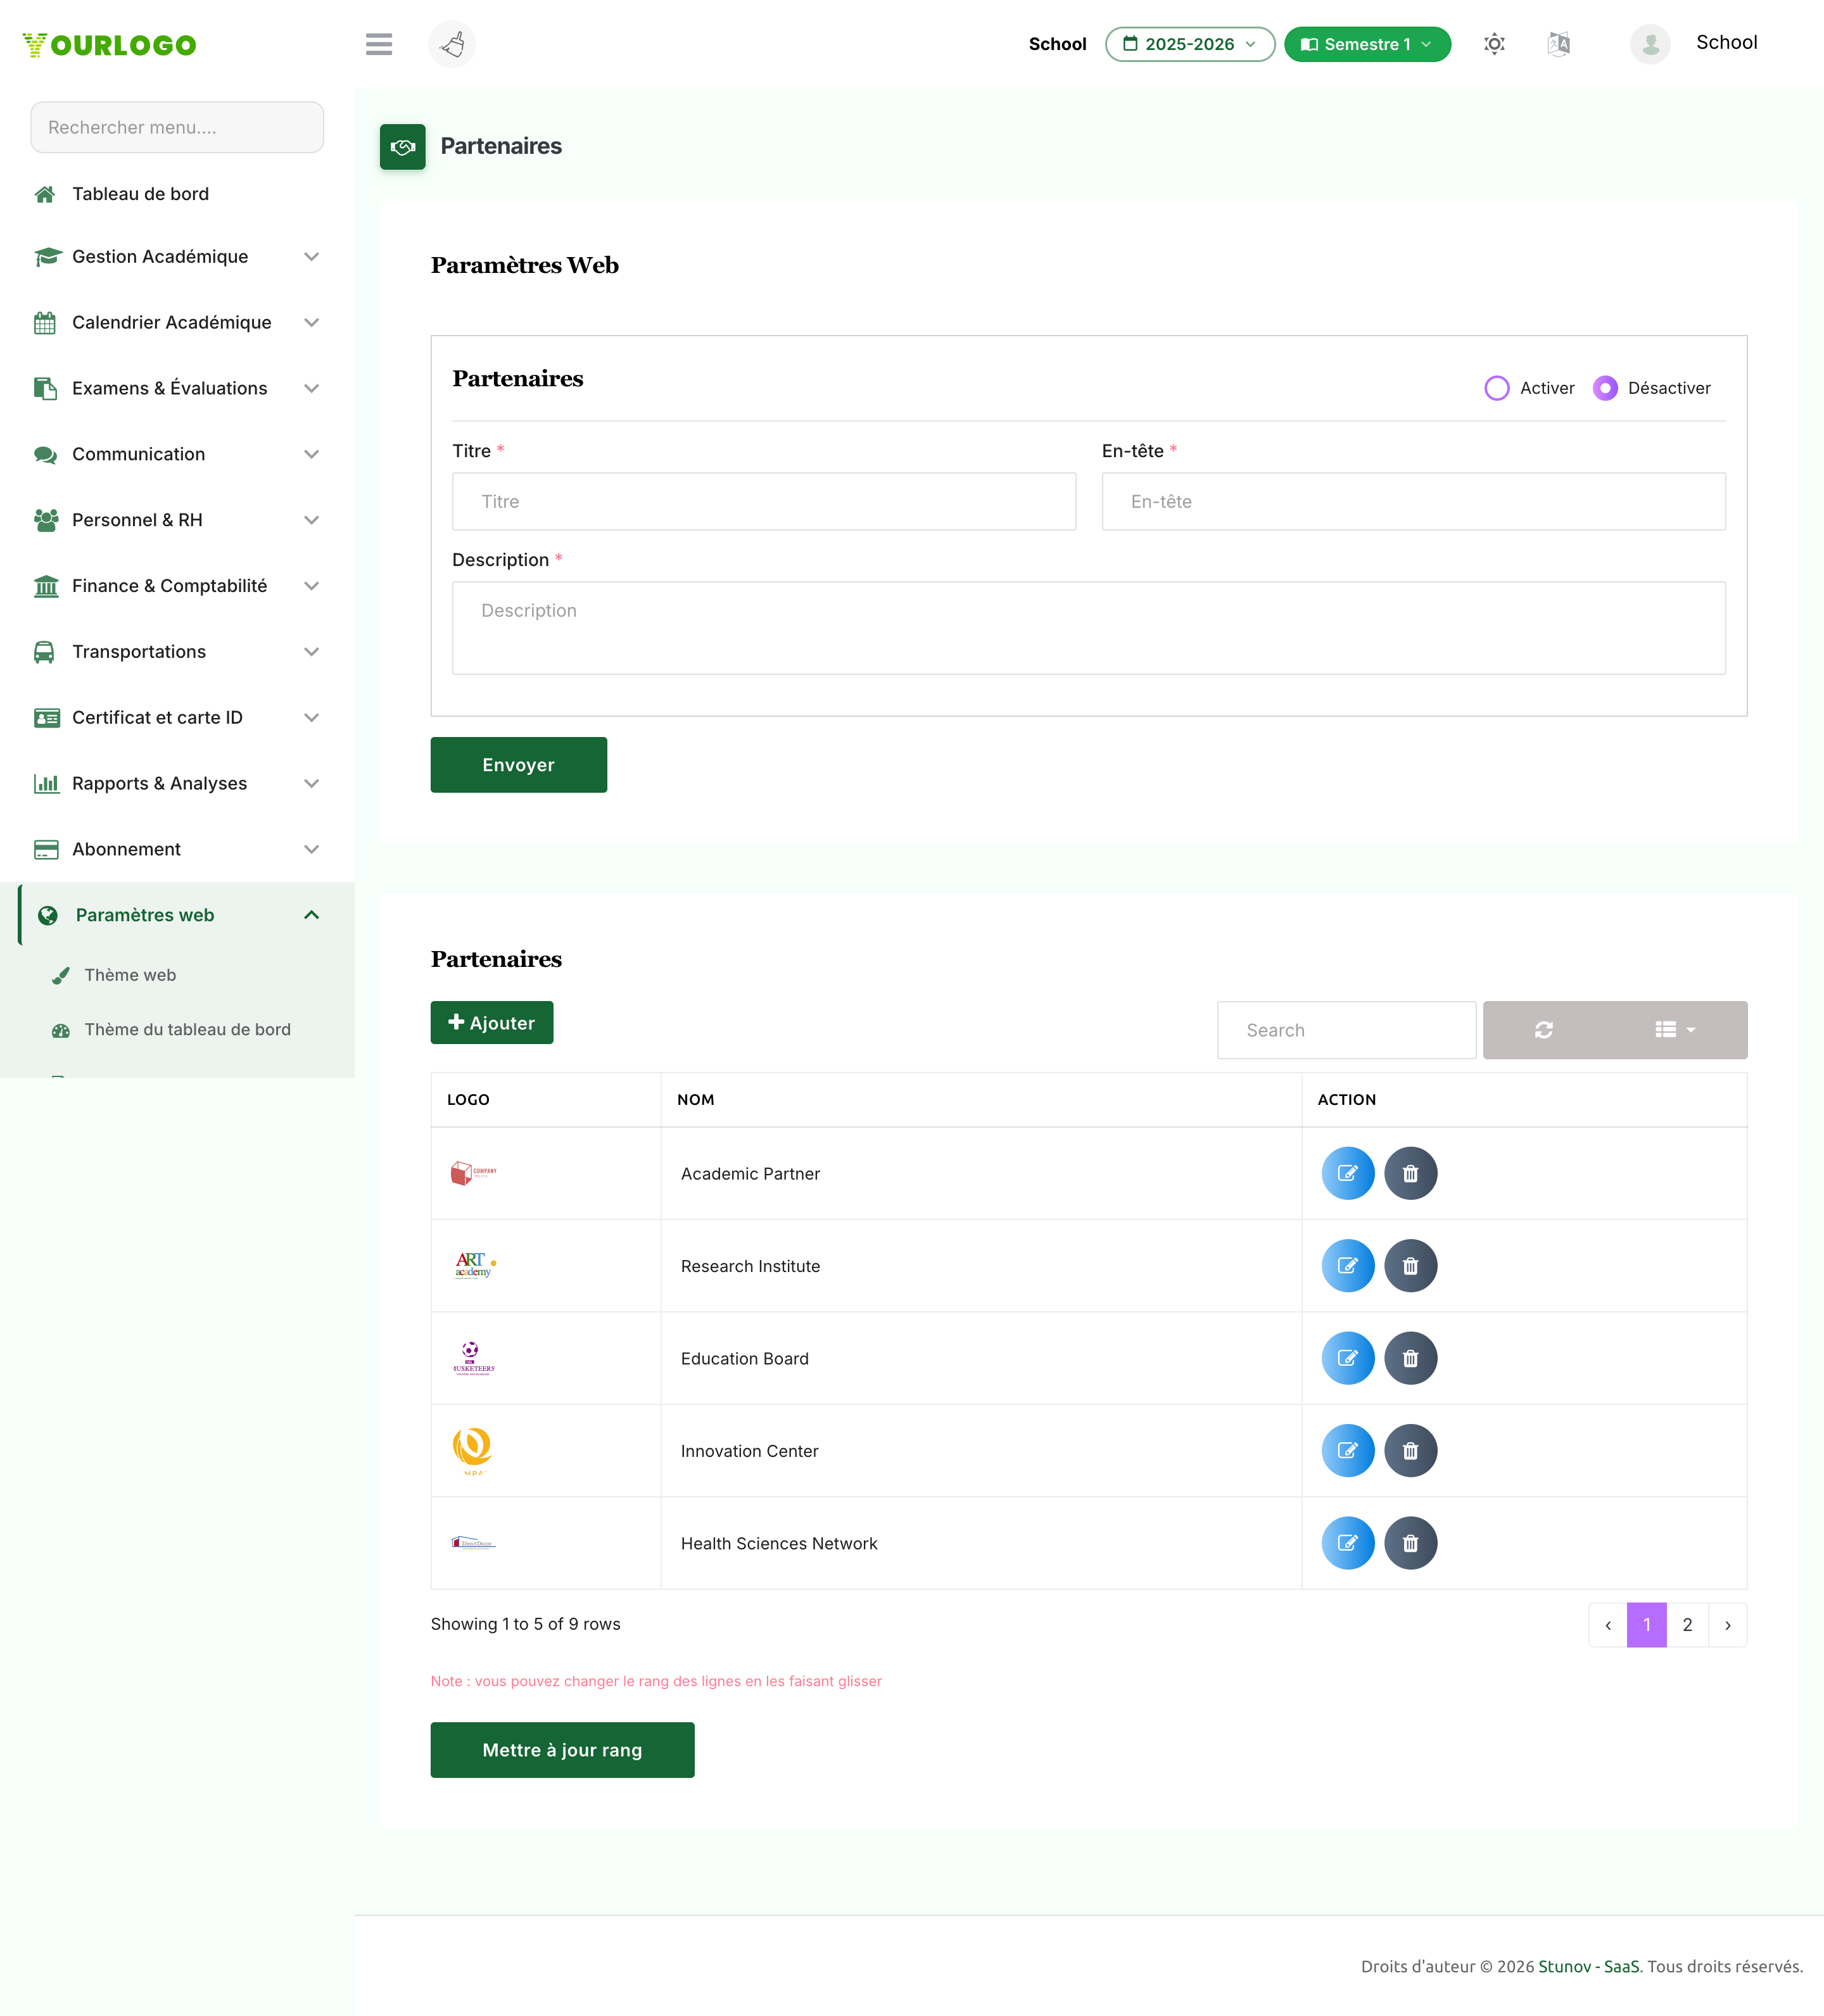The width and height of the screenshot is (1824, 2016).
Task: Select the Désactiver radio button
Action: [1604, 388]
